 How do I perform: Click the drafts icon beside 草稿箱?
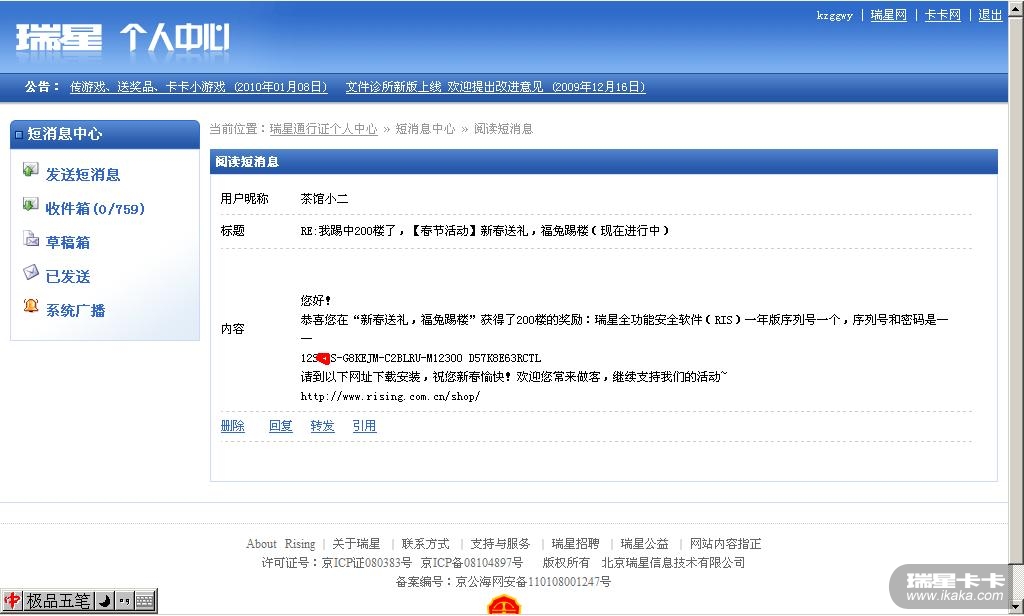pyautogui.click(x=31, y=238)
